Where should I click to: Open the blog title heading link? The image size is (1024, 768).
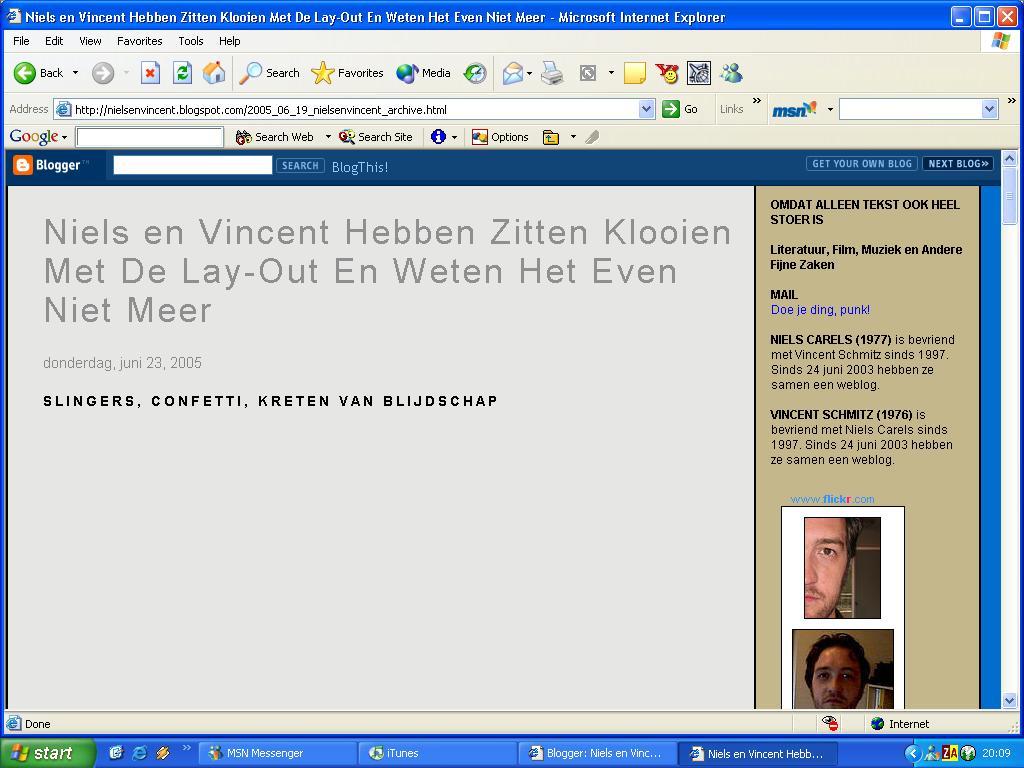pyautogui.click(x=387, y=270)
